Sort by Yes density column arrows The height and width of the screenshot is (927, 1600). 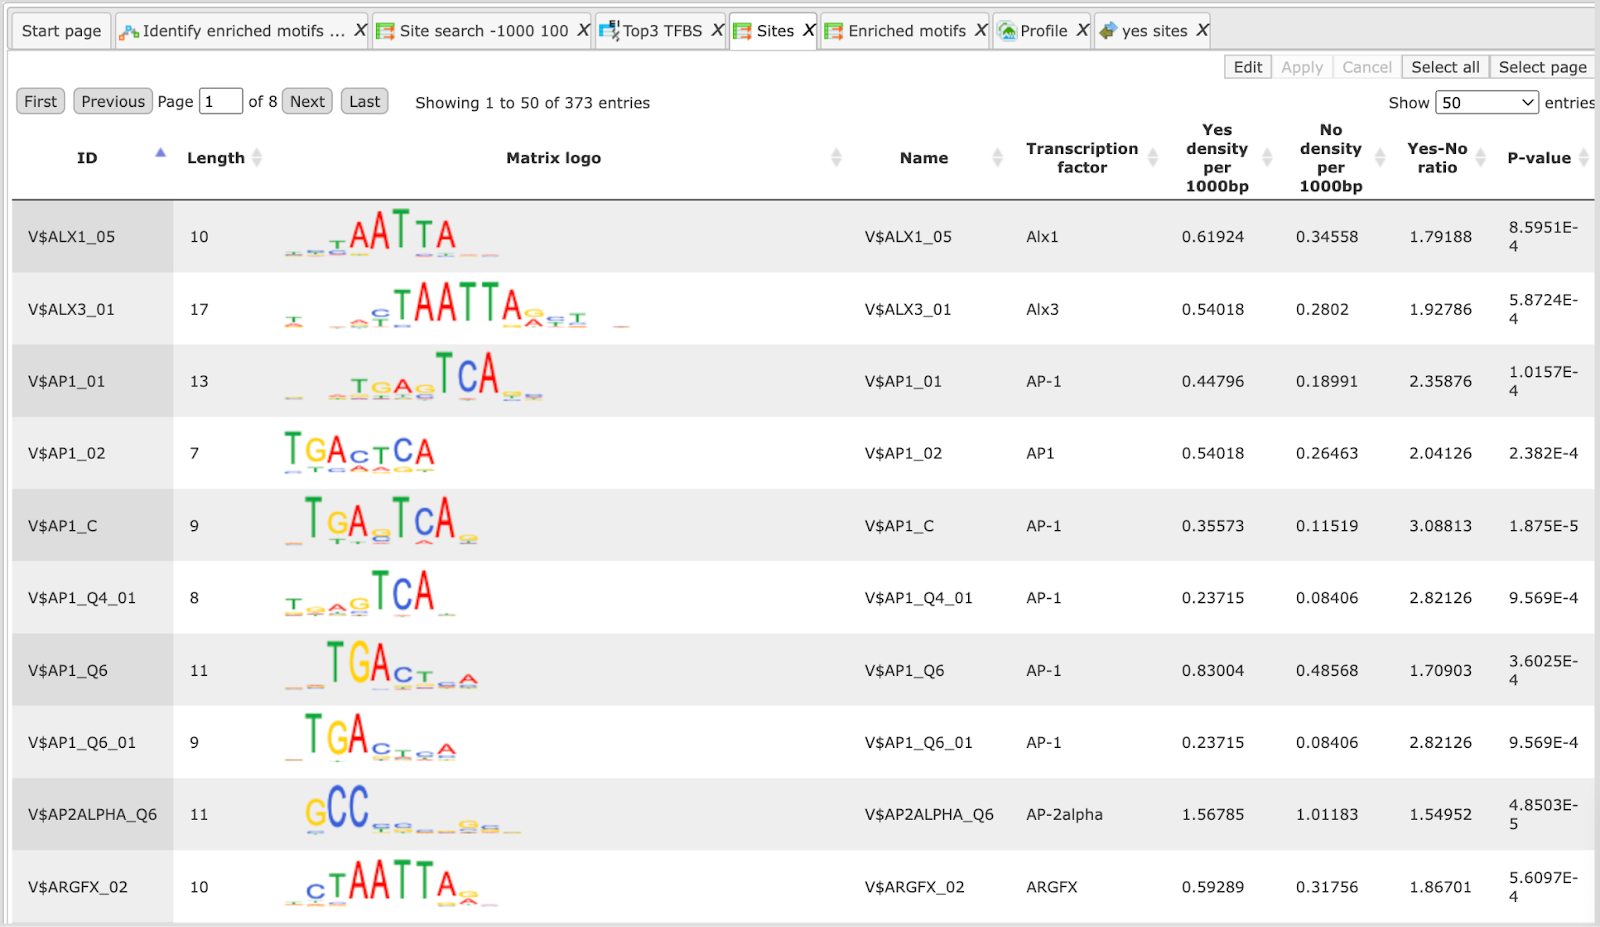pos(1267,157)
